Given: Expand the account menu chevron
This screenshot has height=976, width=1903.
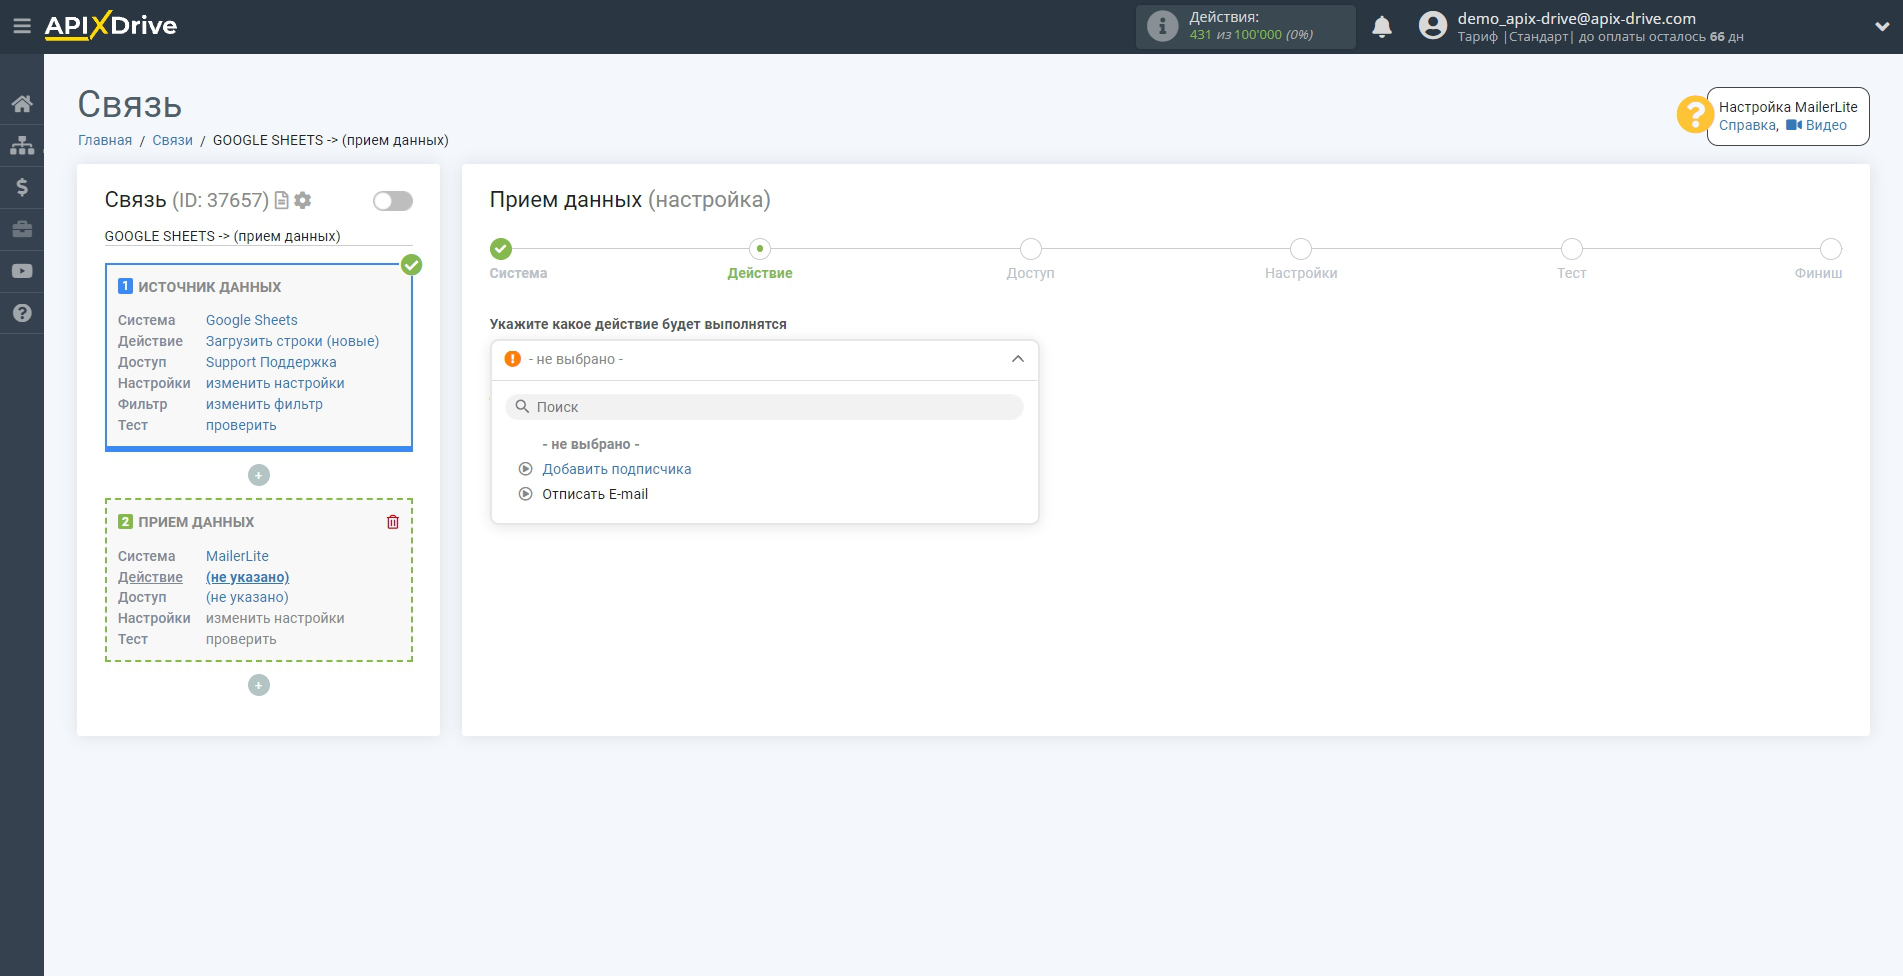Looking at the screenshot, I should [1882, 27].
